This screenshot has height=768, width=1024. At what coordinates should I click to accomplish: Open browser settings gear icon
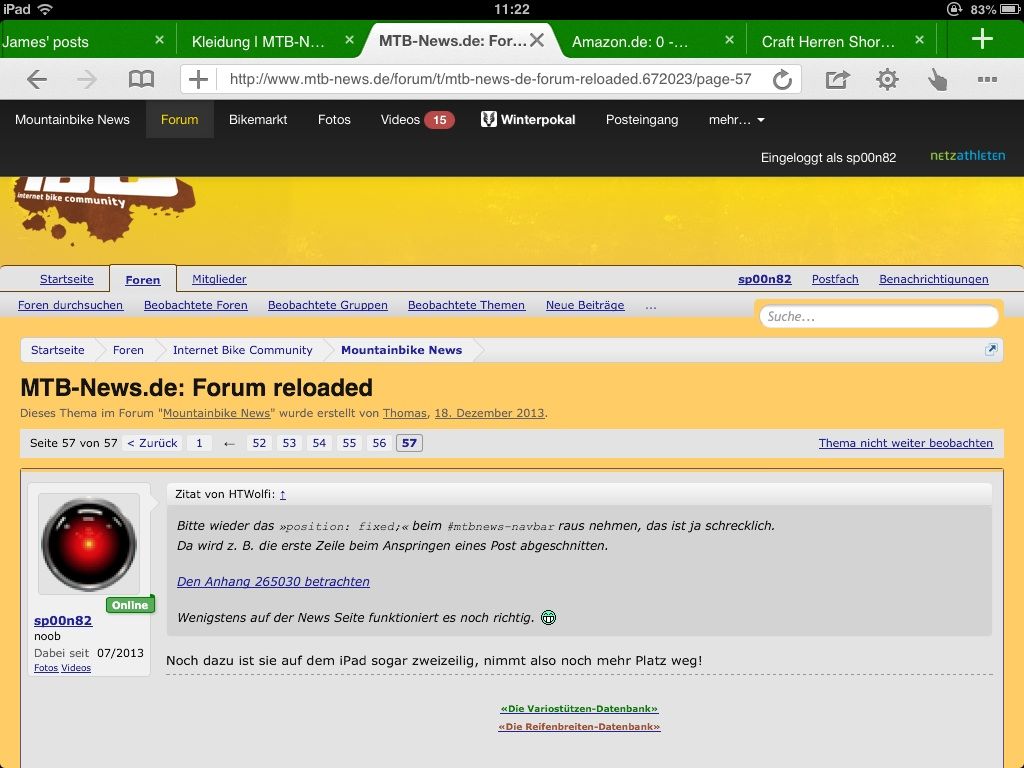point(887,80)
